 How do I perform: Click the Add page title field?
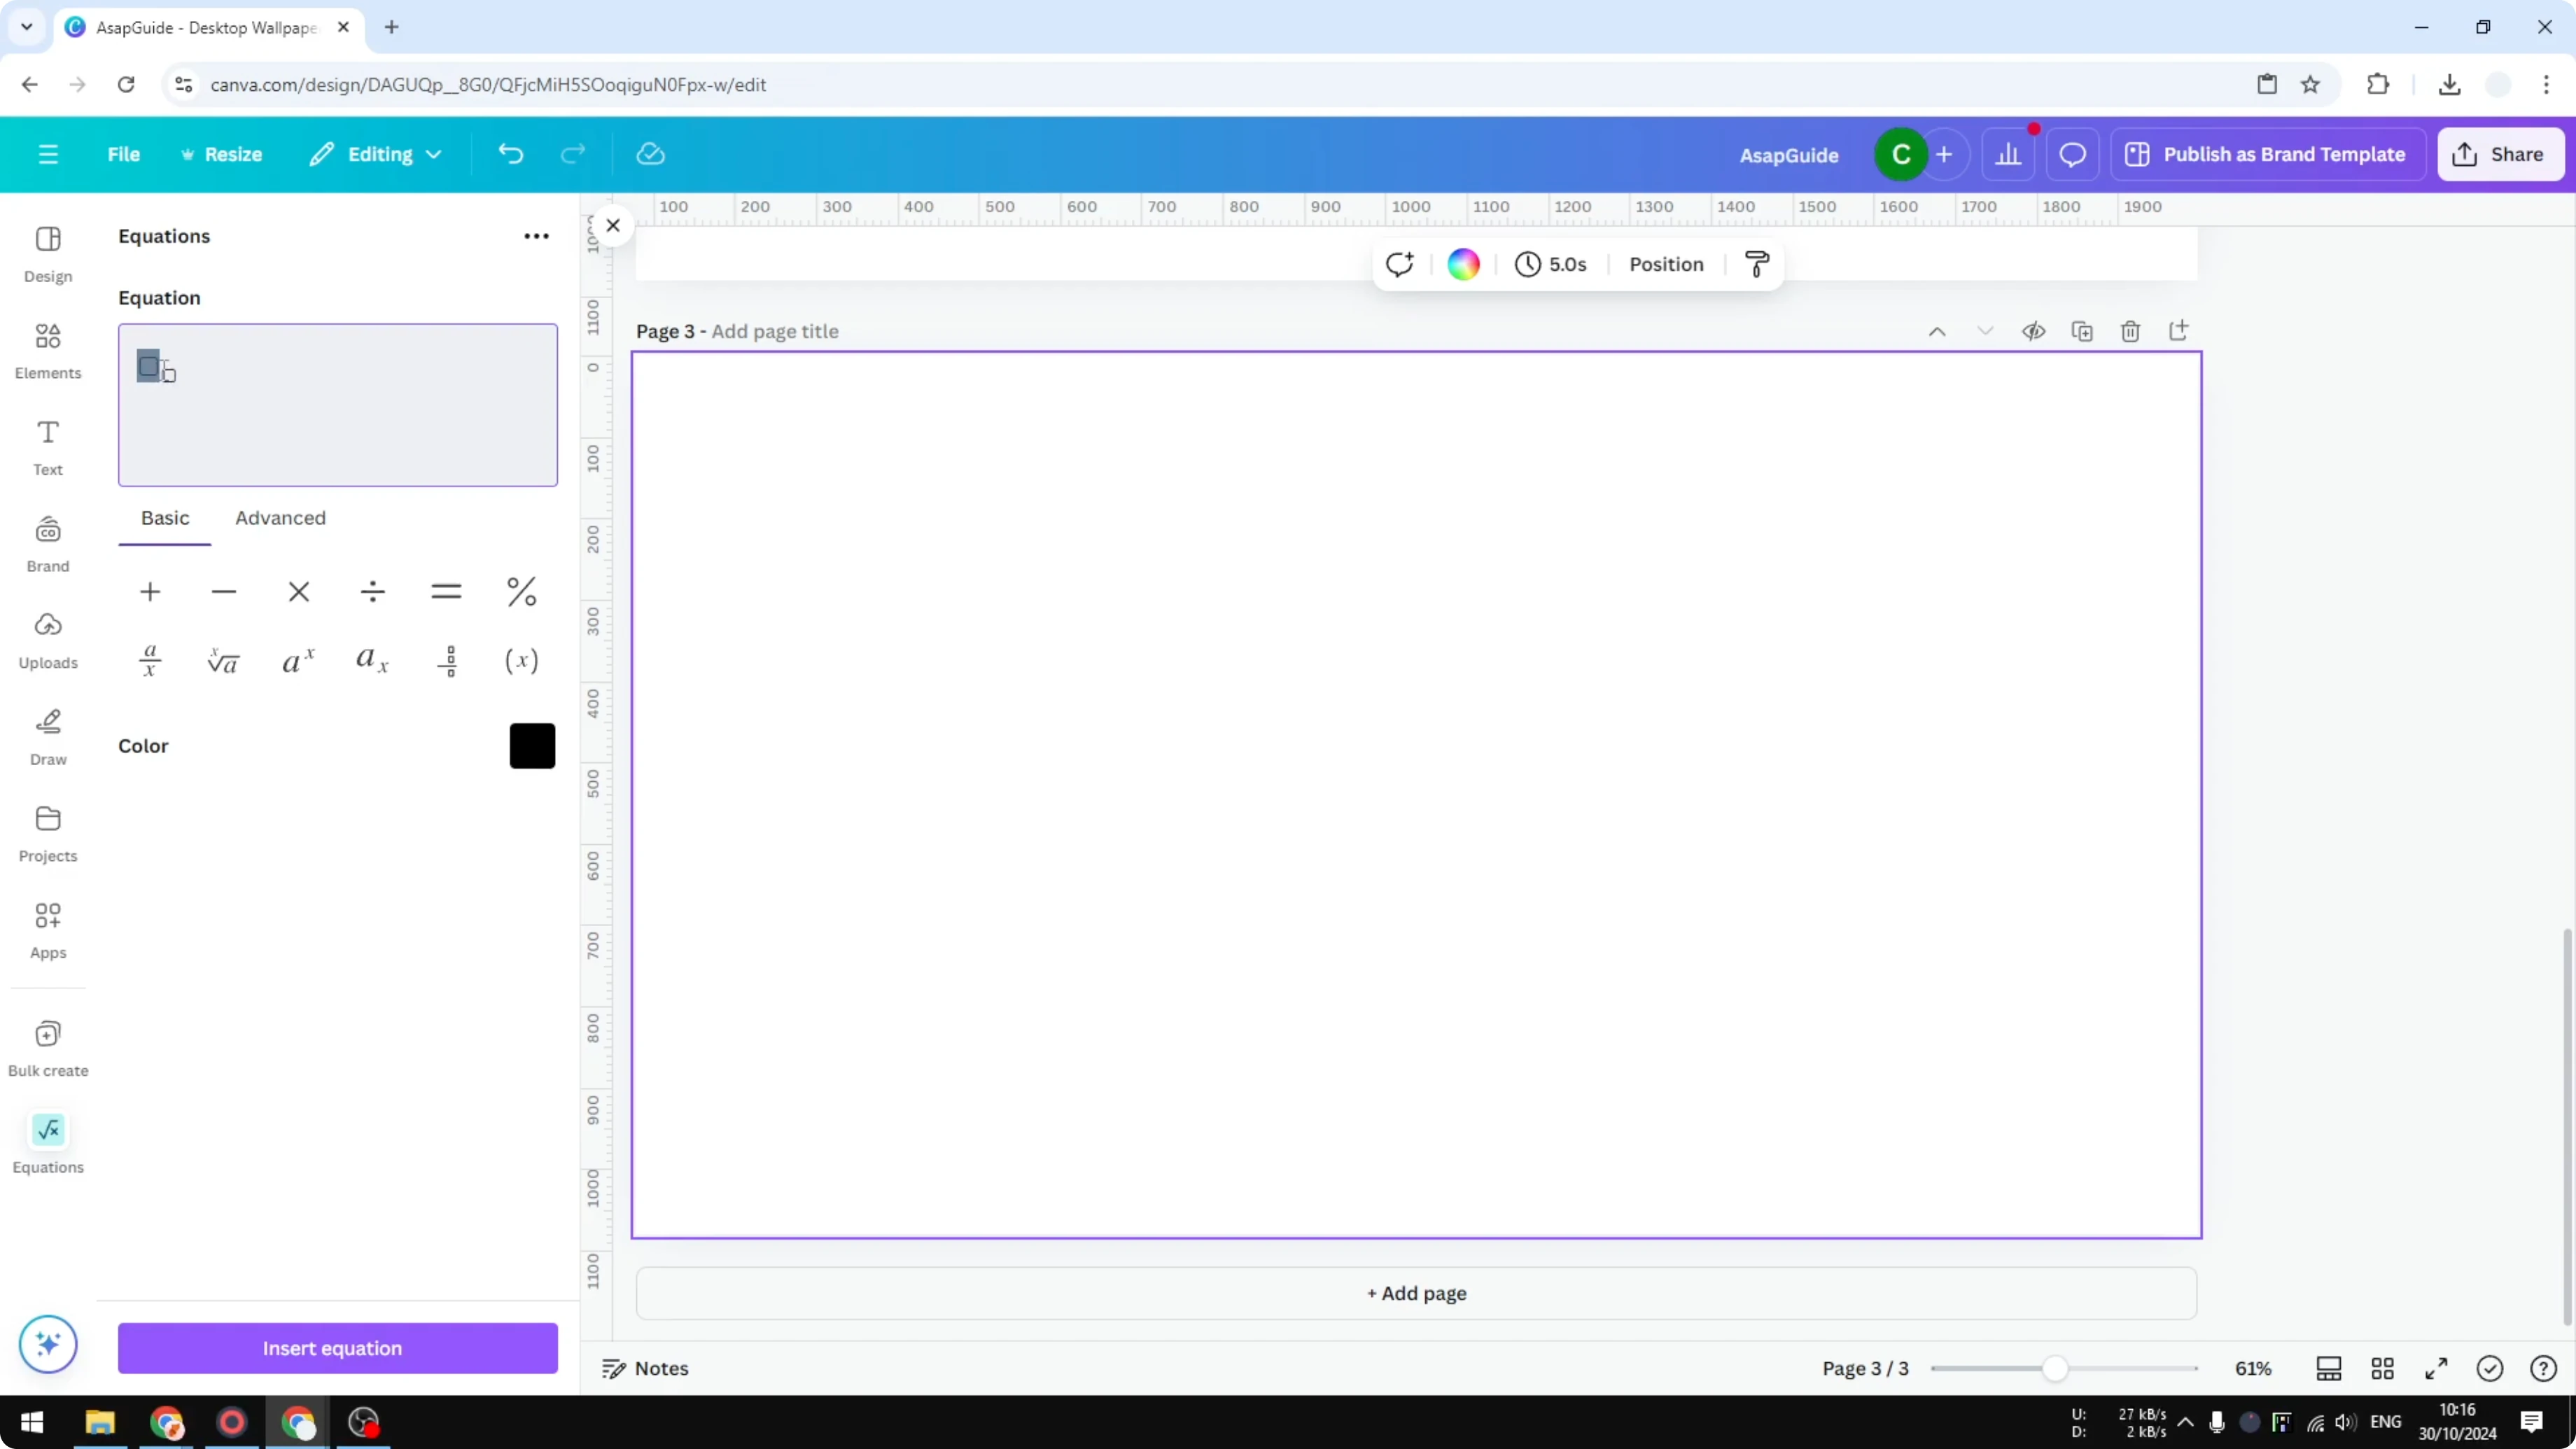pyautogui.click(x=775, y=331)
